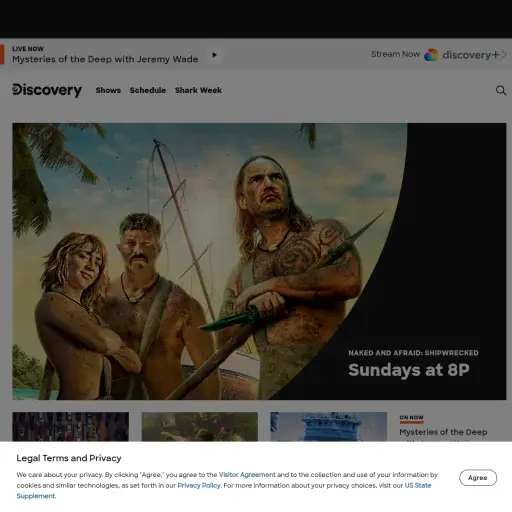The height and width of the screenshot is (512, 512).
Task: Click the discovery+ colorful globe icon
Action: coord(431,55)
